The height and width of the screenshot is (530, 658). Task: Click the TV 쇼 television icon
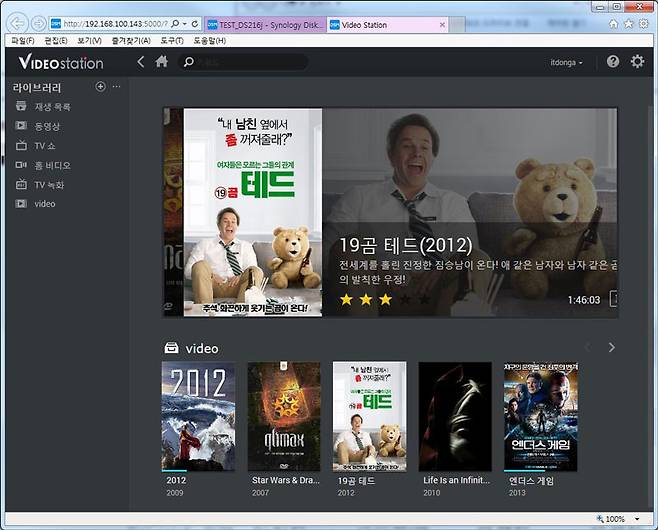[21, 145]
